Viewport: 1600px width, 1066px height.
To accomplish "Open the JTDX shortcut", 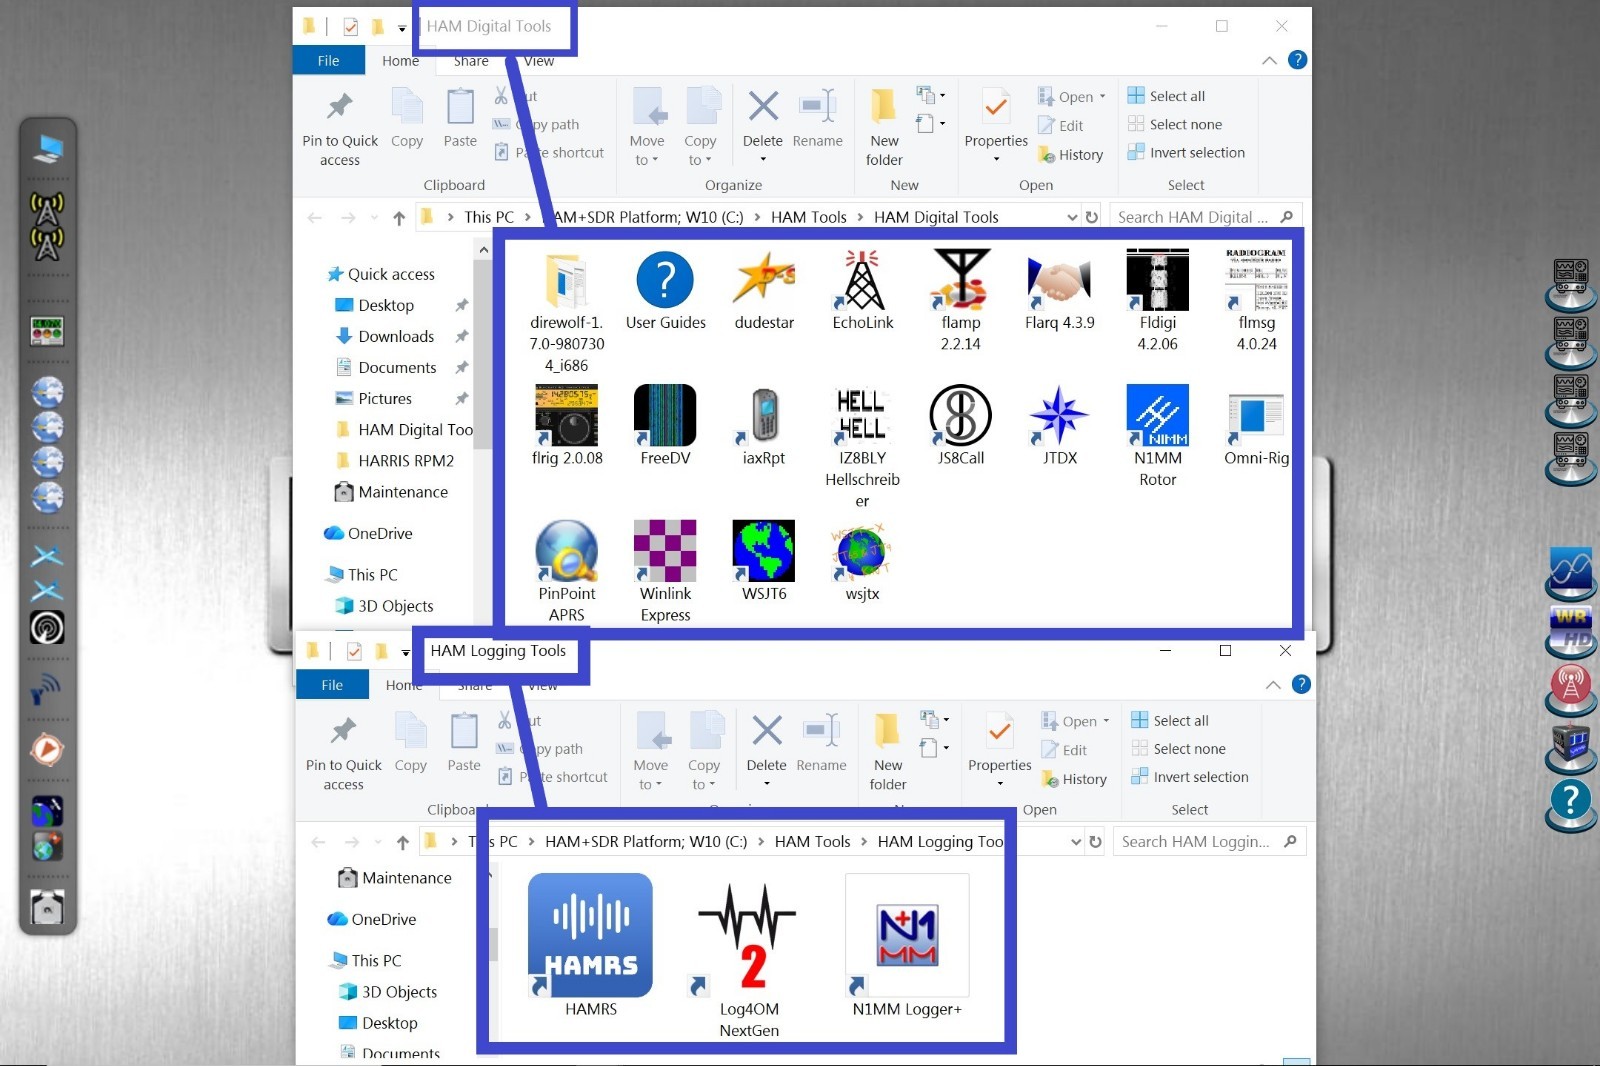I will [1059, 416].
